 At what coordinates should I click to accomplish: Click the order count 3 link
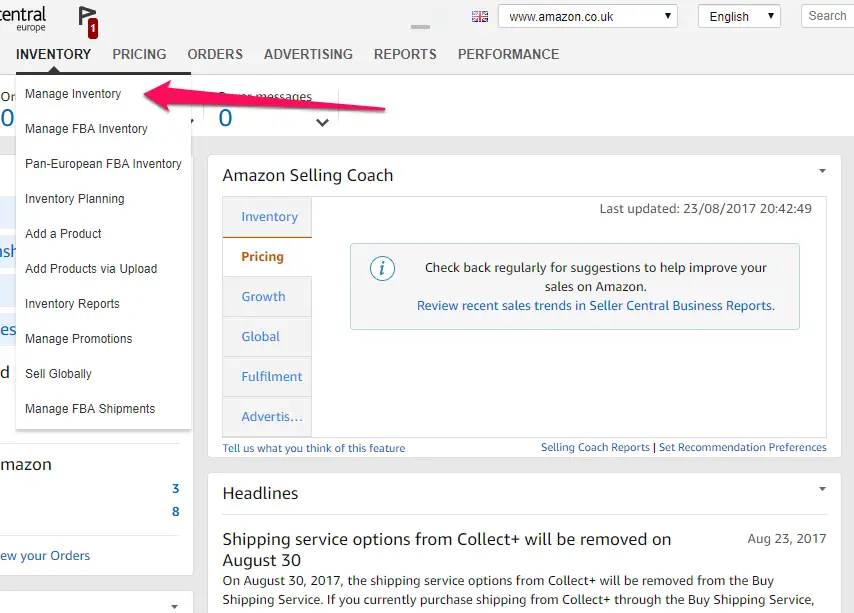pos(175,488)
